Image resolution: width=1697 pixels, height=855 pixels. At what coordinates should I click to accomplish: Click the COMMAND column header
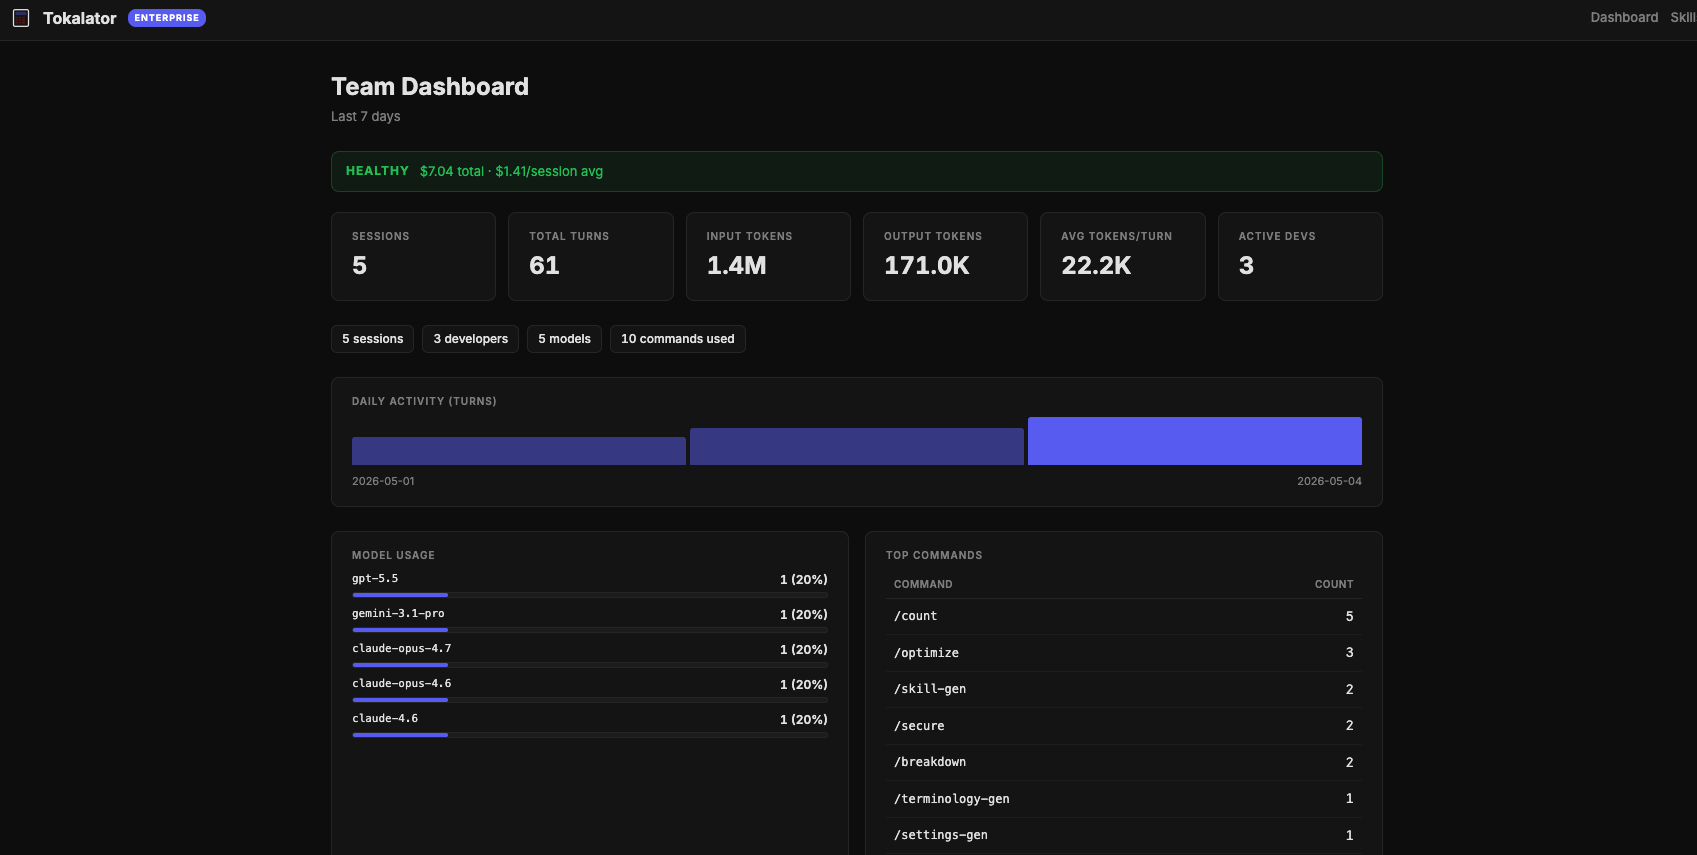tap(923, 584)
